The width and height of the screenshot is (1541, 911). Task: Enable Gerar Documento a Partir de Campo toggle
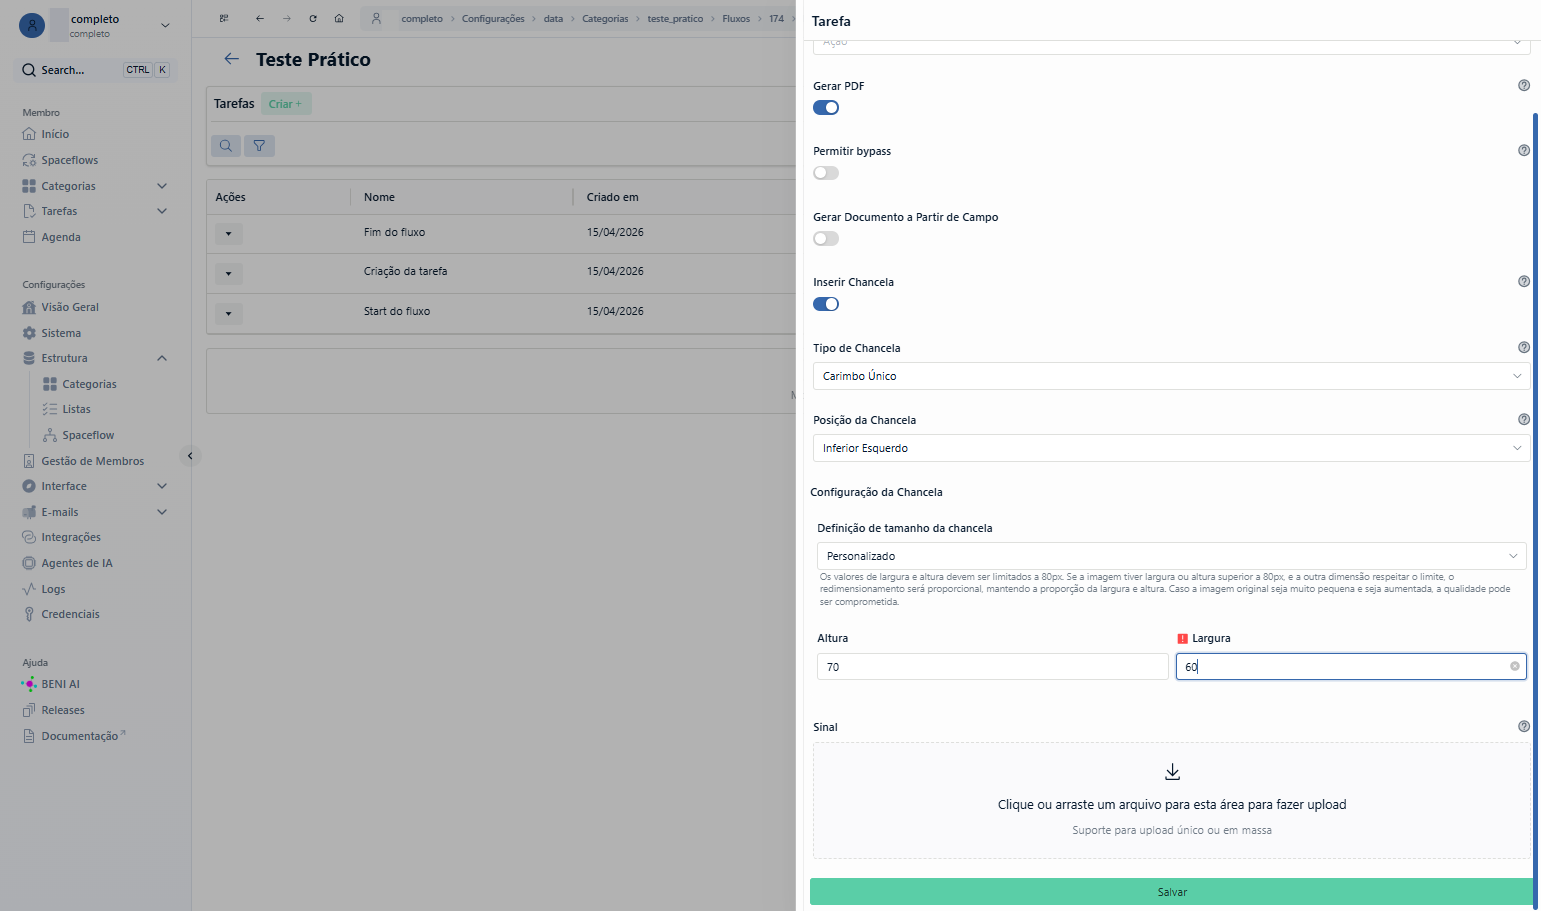[x=826, y=238]
